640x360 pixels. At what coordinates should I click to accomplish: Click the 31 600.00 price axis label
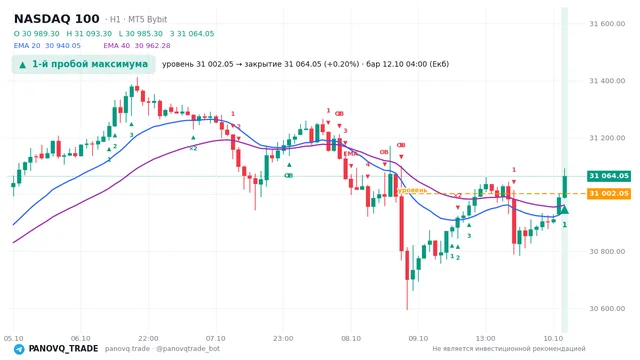point(607,24)
